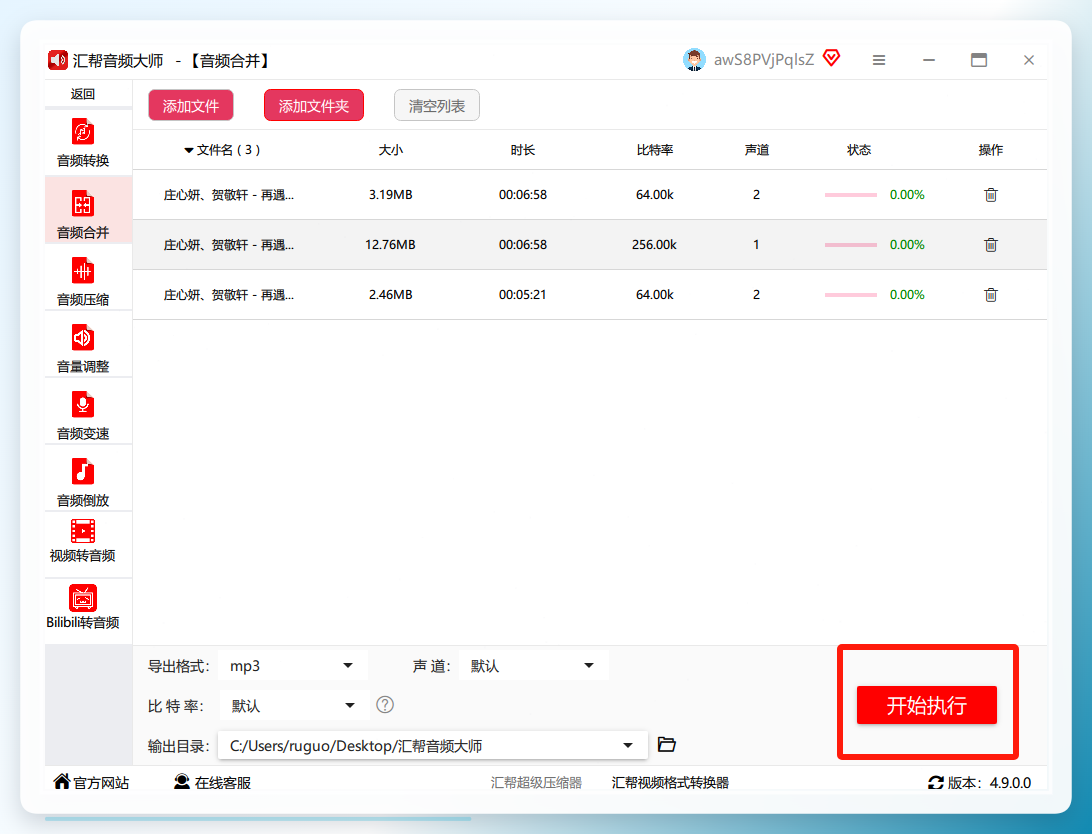Image resolution: width=1092 pixels, height=834 pixels.
Task: Select the file name in the 2.46MB row
Action: coord(228,295)
